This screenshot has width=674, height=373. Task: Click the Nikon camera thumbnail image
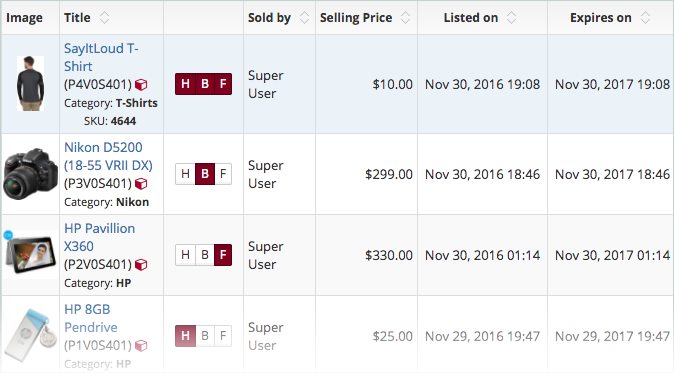point(30,174)
